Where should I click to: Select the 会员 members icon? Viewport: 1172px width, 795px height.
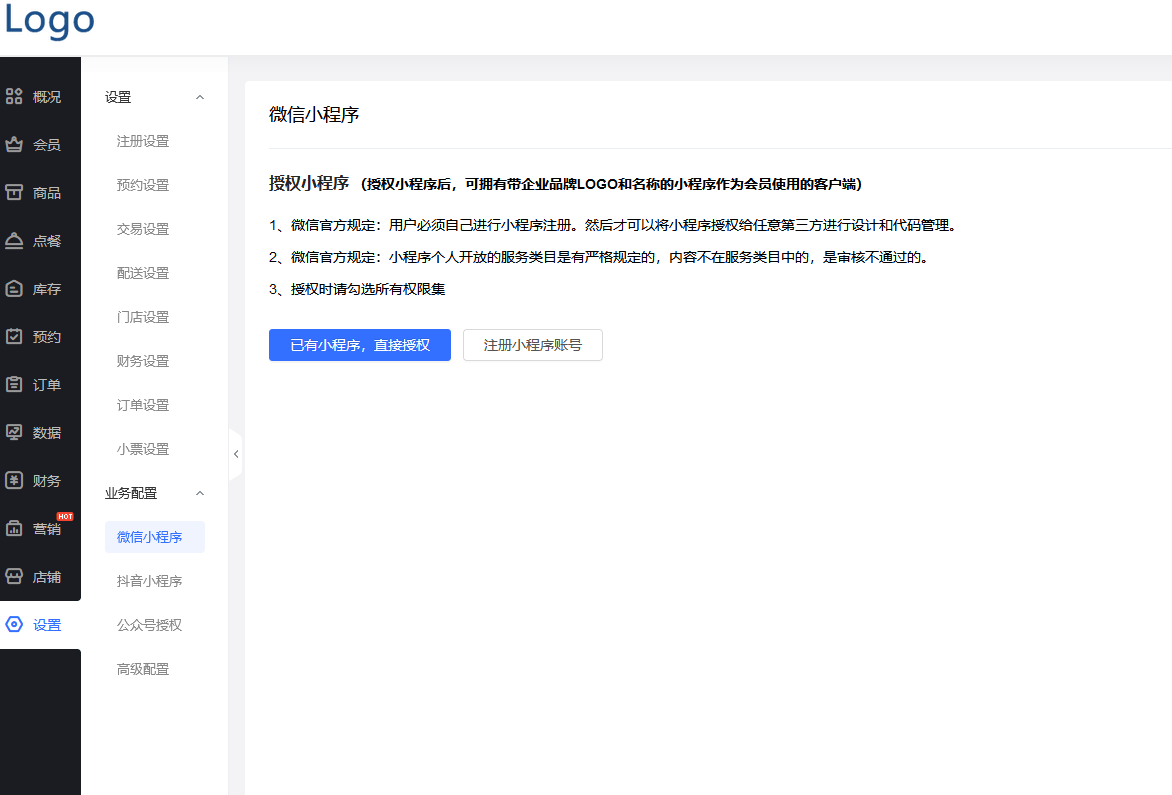[40, 144]
